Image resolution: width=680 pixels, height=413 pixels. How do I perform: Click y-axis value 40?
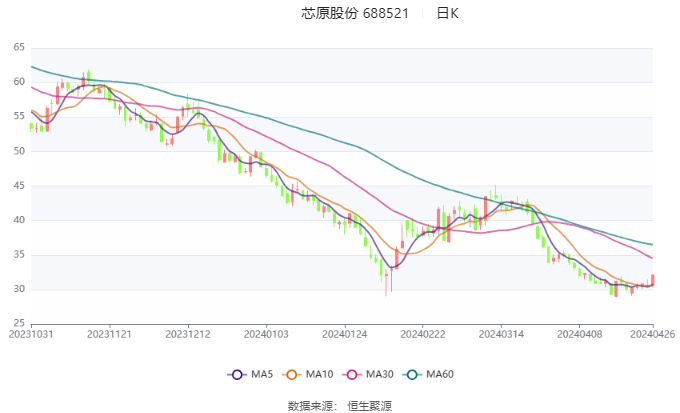tap(19, 220)
